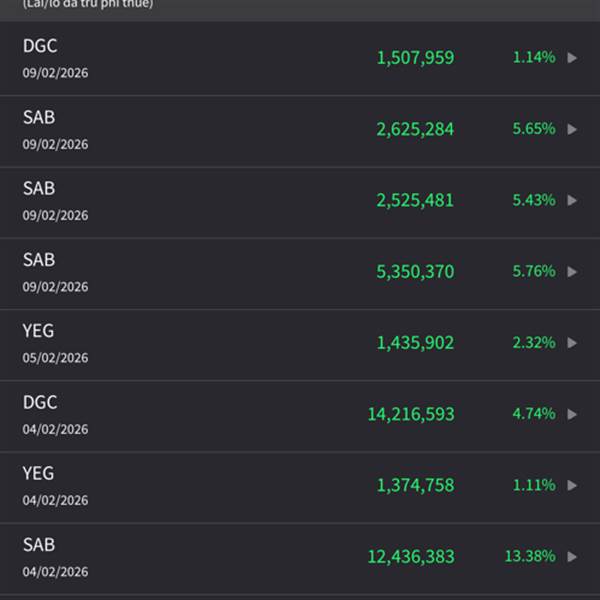The image size is (600, 600).
Task: Tap the YEG ticker dated 04/02/2026
Action: [x=39, y=473]
